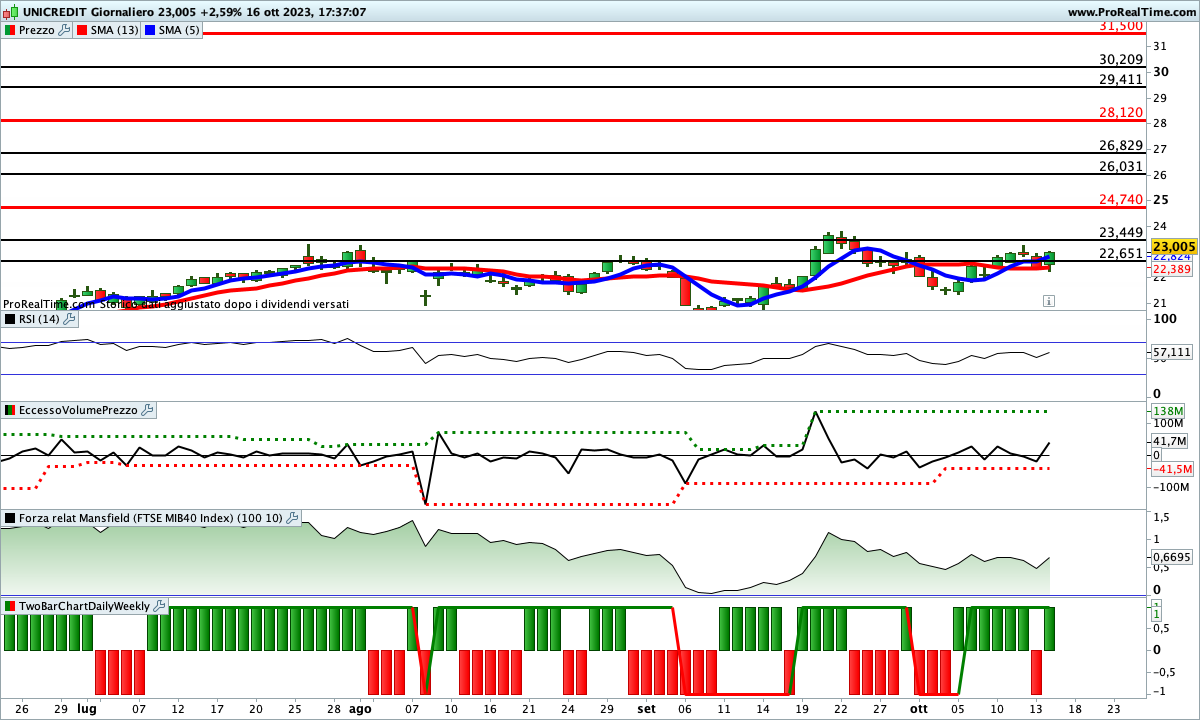This screenshot has width=1200, height=720.
Task: Click the bold 25 on the price axis
Action: click(x=1161, y=200)
